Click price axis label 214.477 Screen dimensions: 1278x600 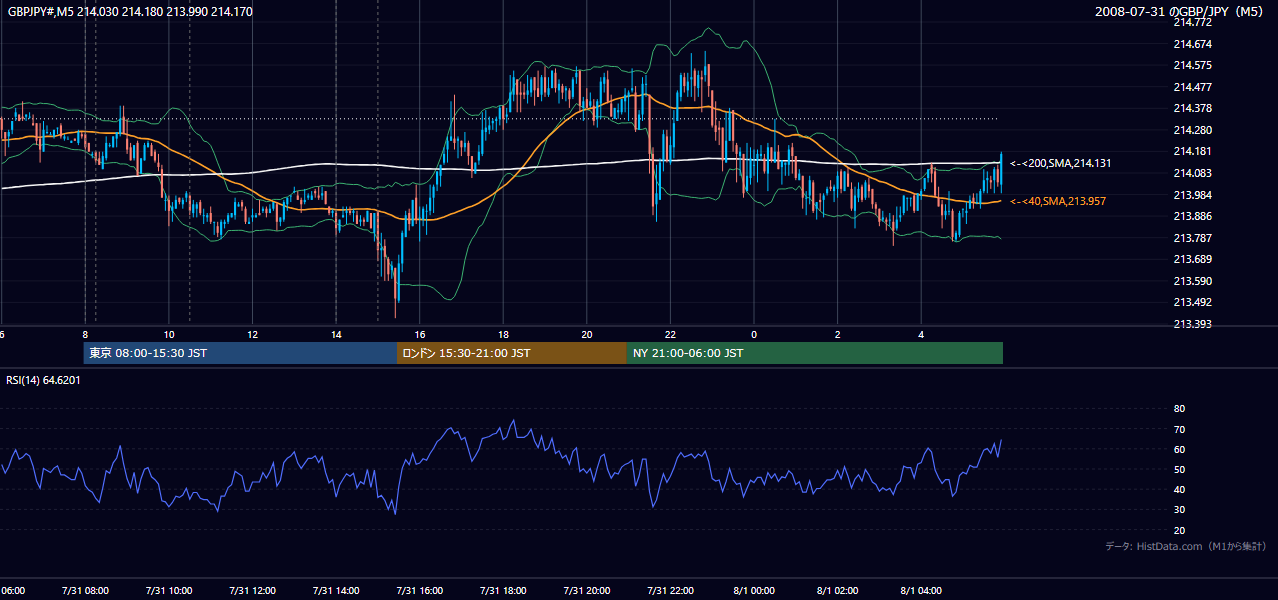click(1192, 87)
